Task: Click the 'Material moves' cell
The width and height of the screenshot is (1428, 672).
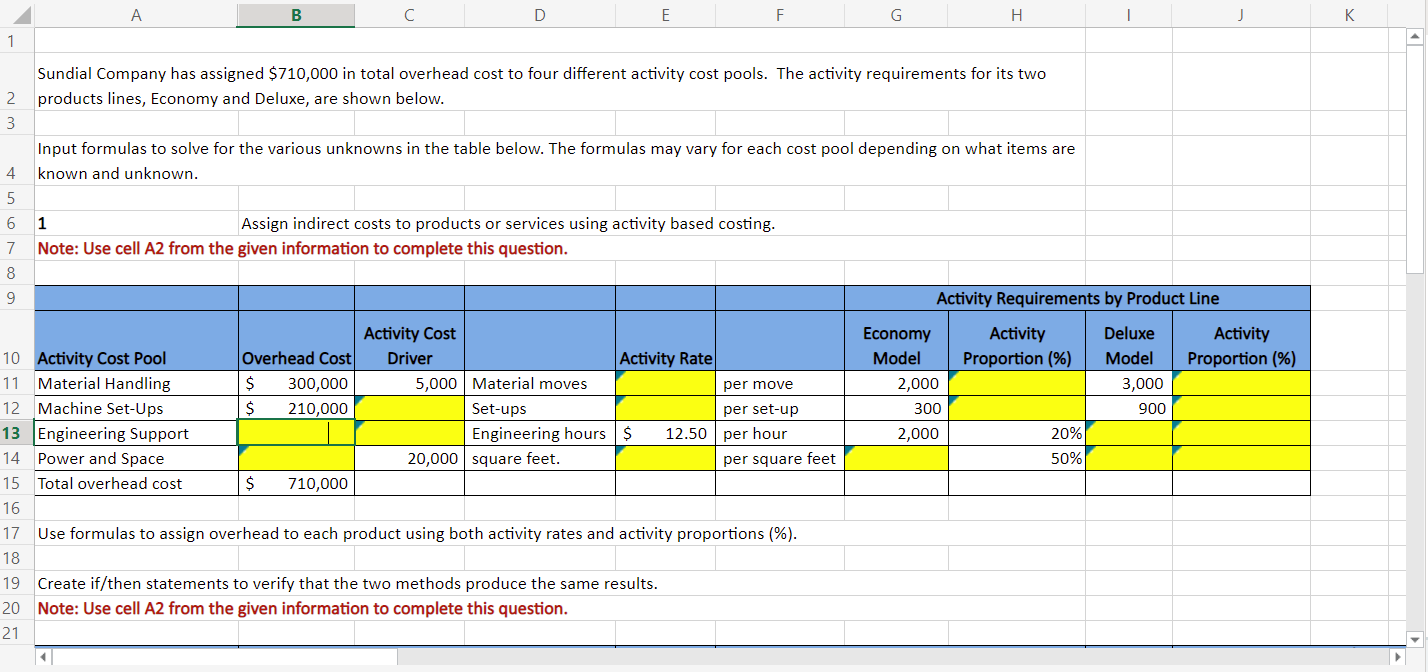Action: (540, 383)
